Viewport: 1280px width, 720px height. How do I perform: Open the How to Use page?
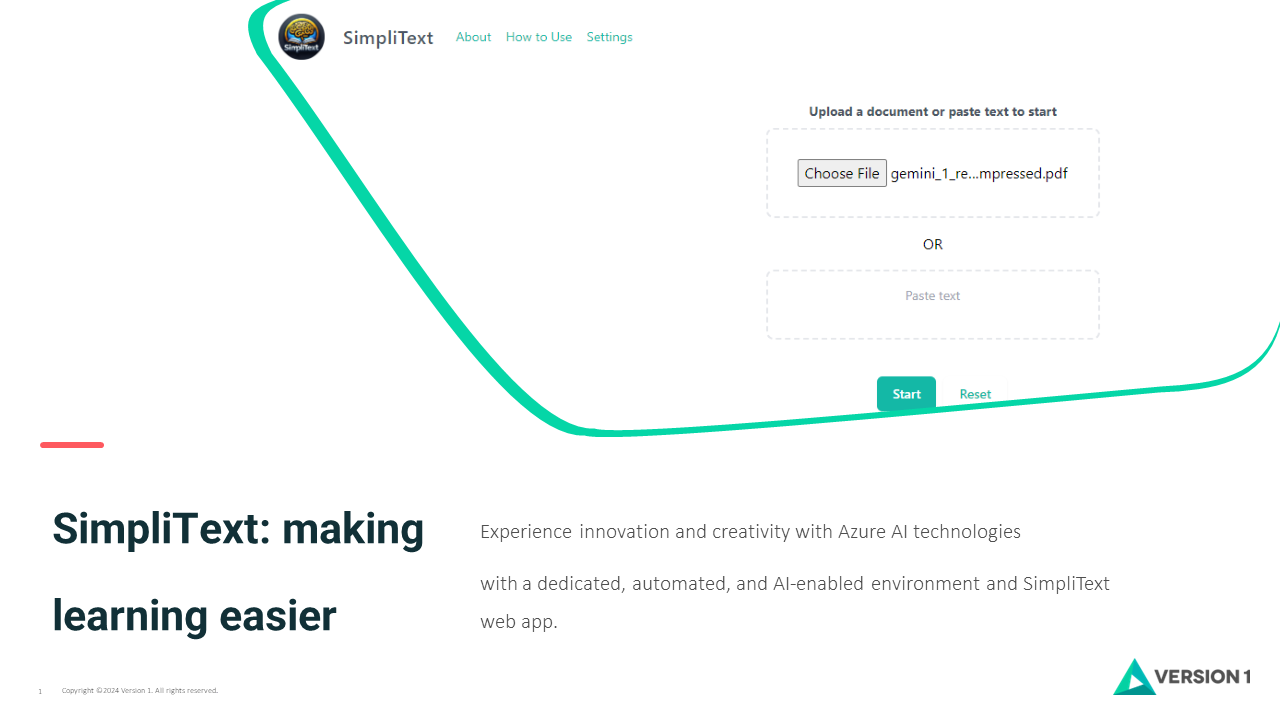(x=539, y=37)
